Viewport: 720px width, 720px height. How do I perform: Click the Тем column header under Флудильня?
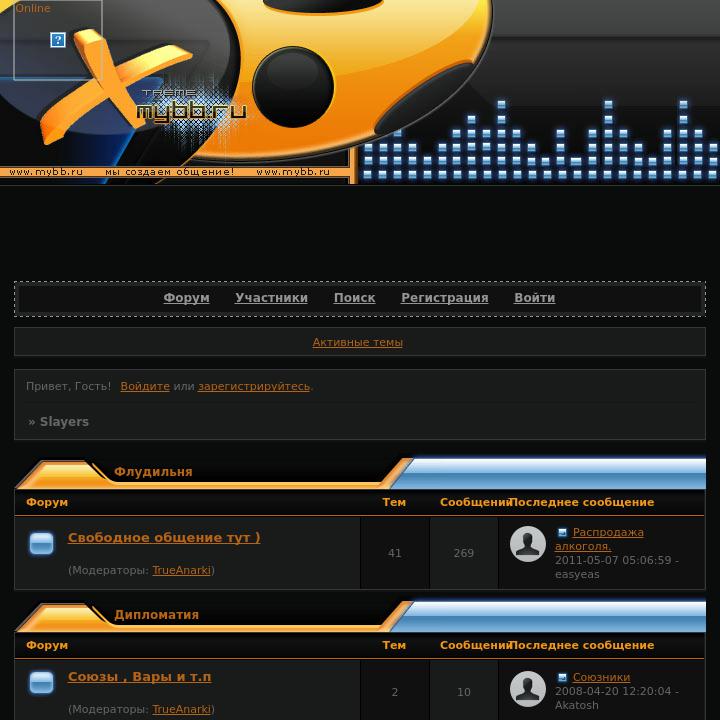394,502
